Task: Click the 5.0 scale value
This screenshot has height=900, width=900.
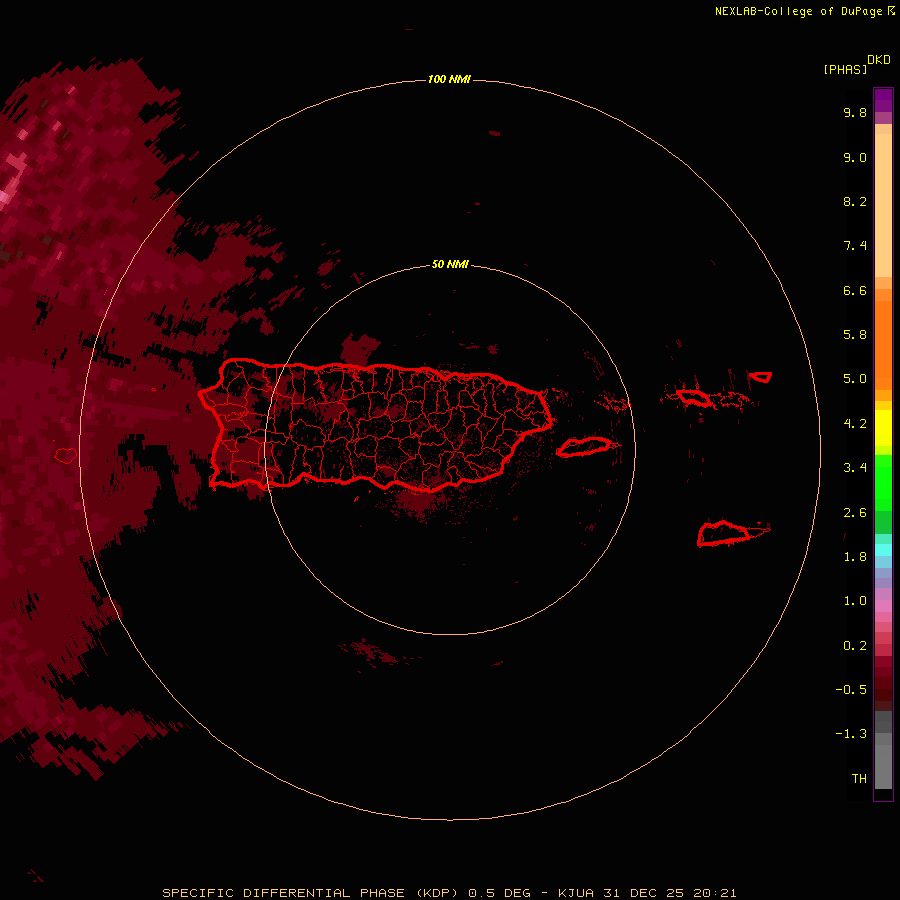Action: click(x=855, y=379)
